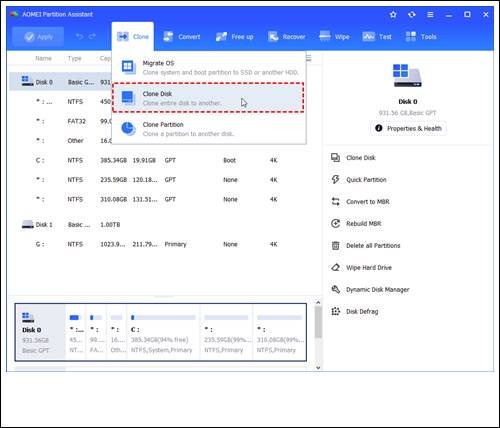Open the Recover menu
Image resolution: width=500 pixels, height=428 pixels.
point(287,37)
